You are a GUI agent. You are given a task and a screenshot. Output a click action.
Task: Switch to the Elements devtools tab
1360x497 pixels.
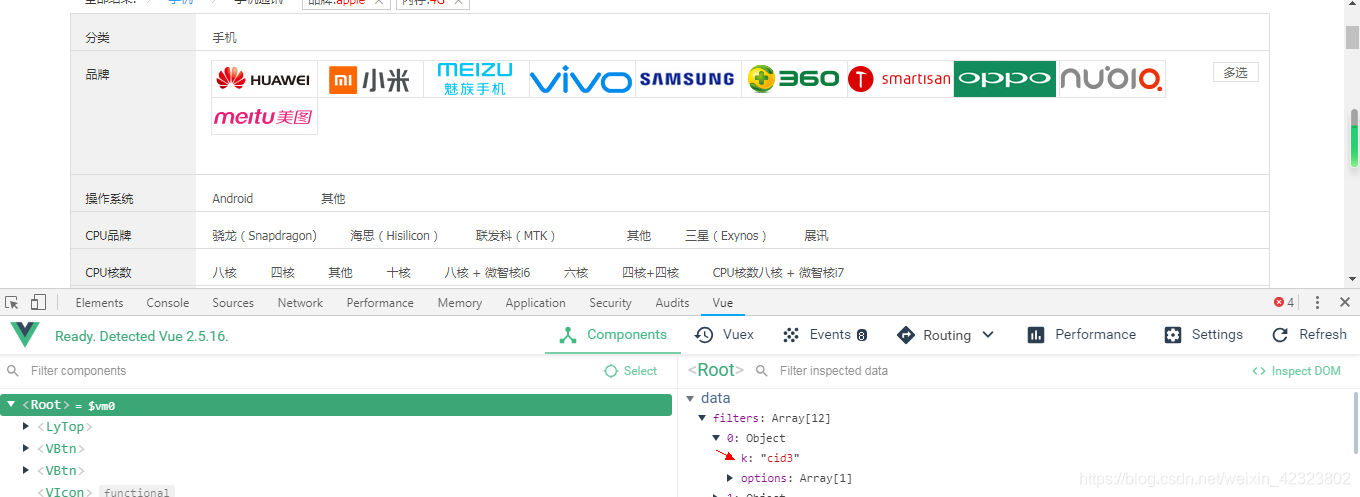click(99, 303)
